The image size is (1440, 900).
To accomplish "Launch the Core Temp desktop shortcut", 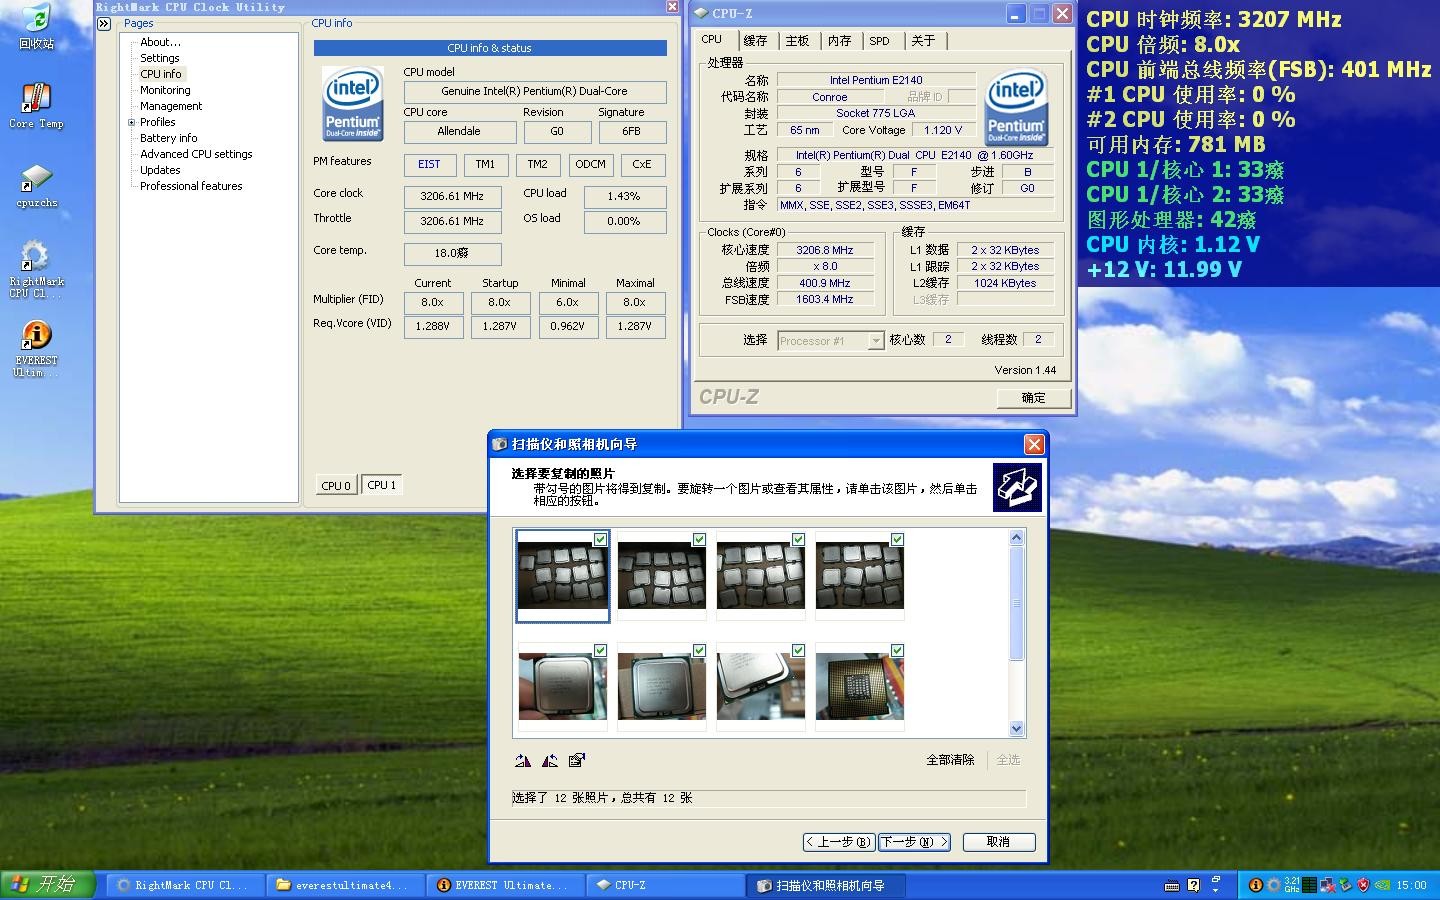I will (x=36, y=106).
